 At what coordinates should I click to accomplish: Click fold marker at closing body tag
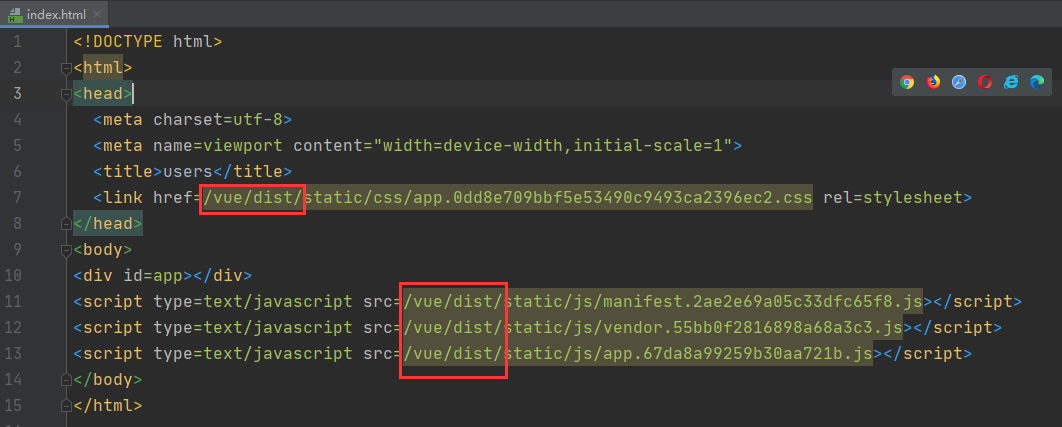point(66,380)
